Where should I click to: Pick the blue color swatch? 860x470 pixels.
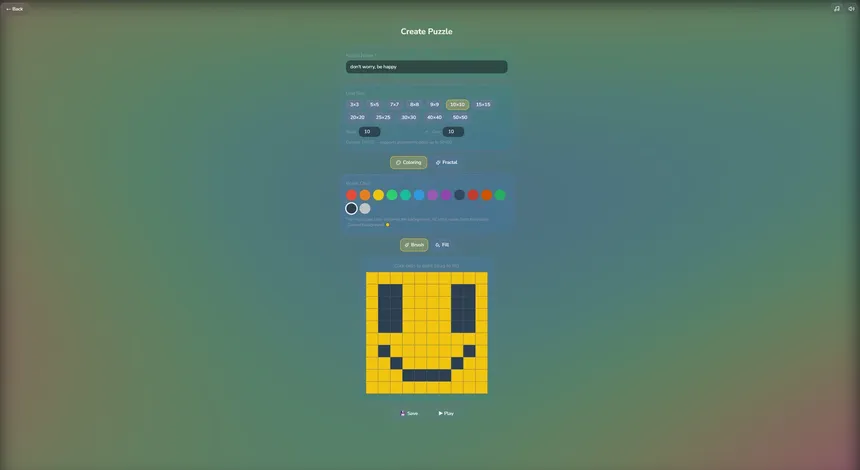pyautogui.click(x=419, y=195)
